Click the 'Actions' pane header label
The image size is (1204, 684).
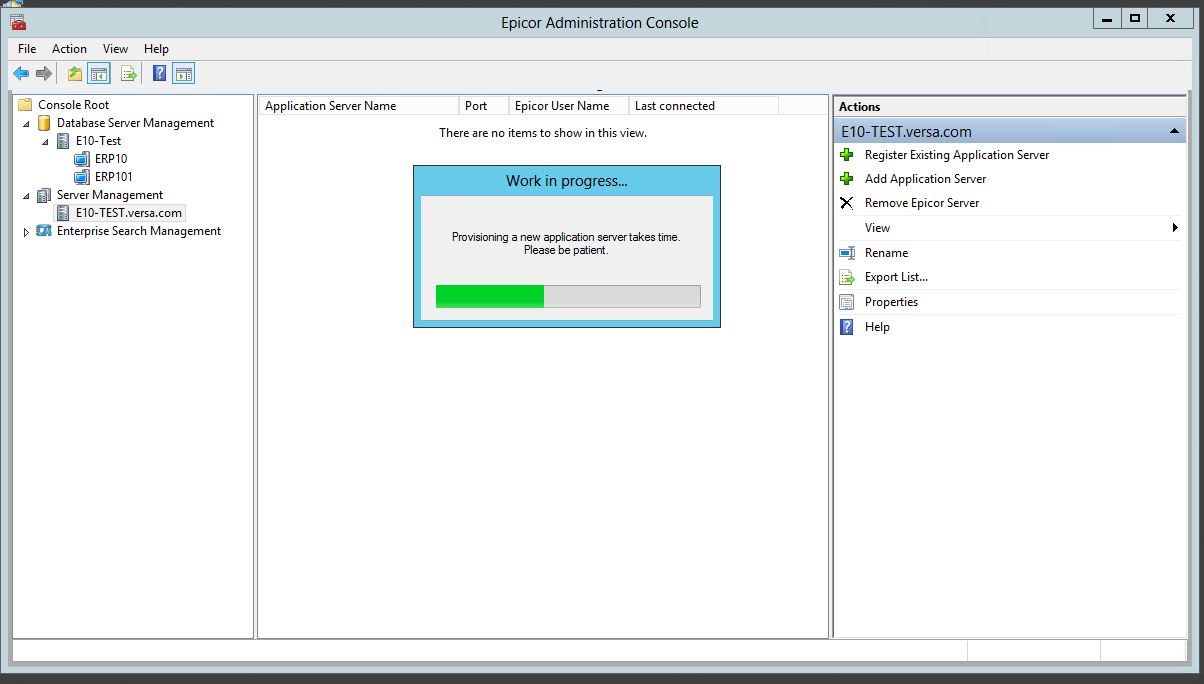coord(860,107)
